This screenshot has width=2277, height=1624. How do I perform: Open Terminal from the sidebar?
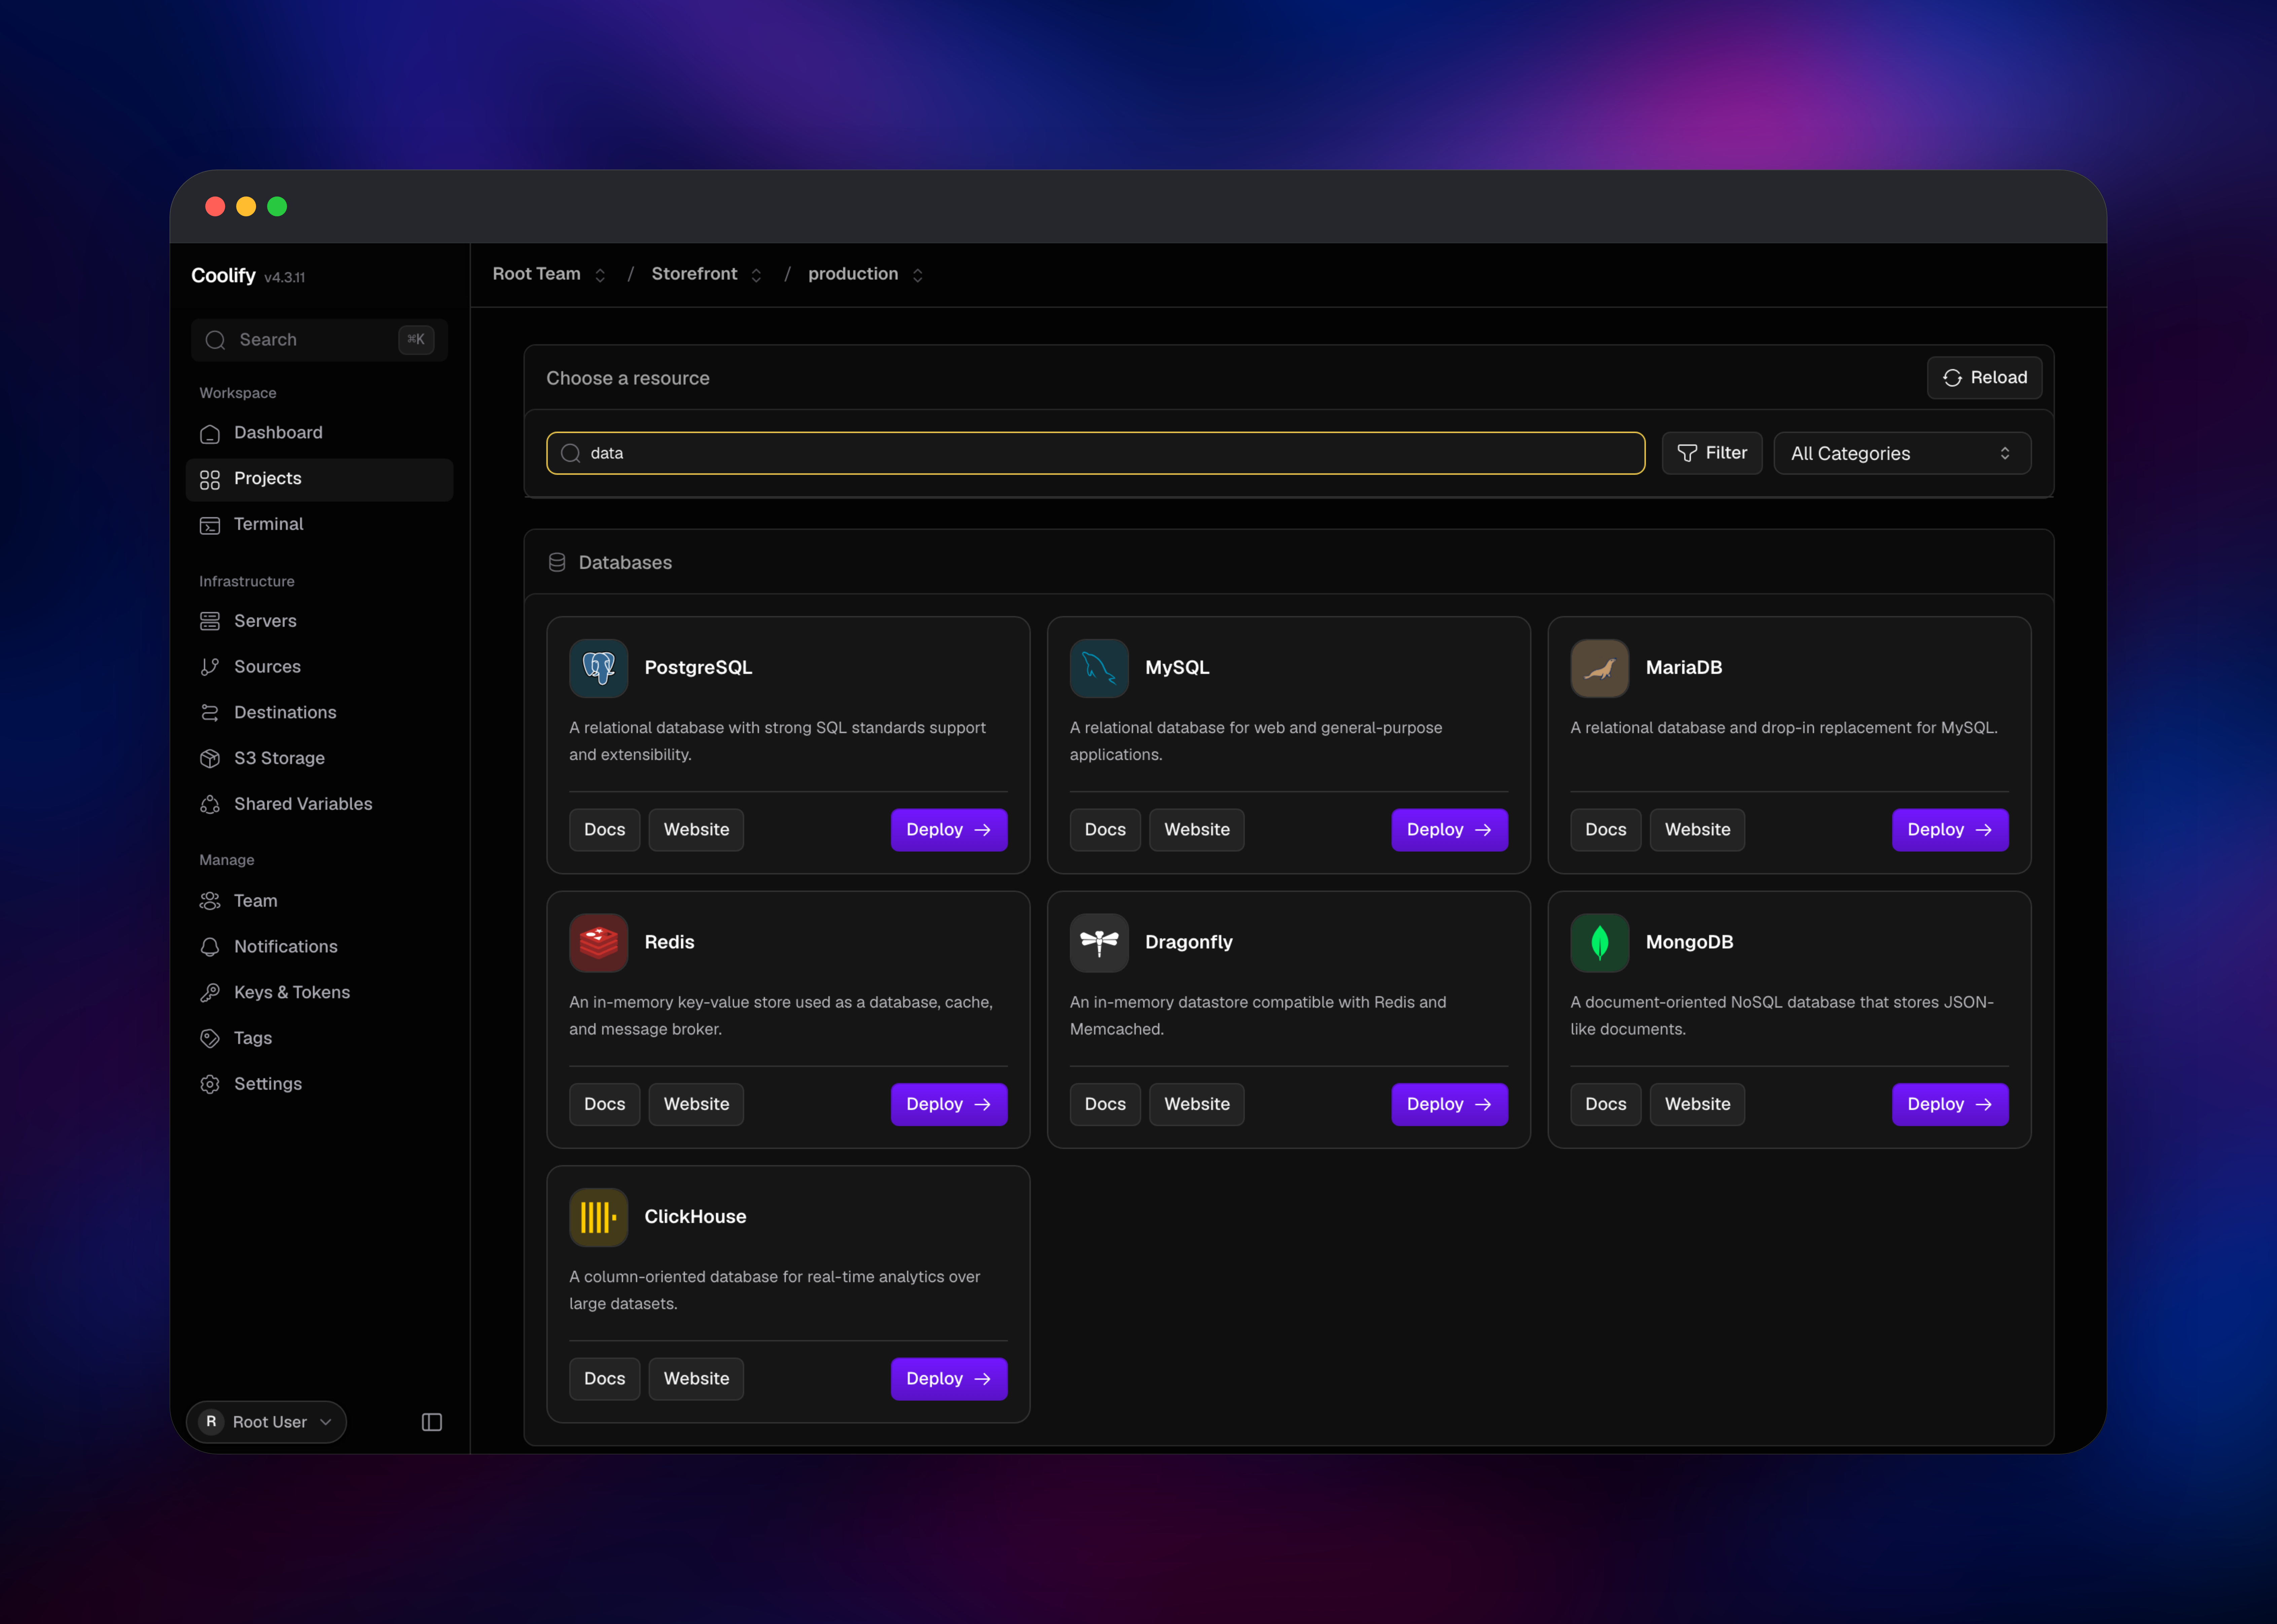tap(319, 525)
